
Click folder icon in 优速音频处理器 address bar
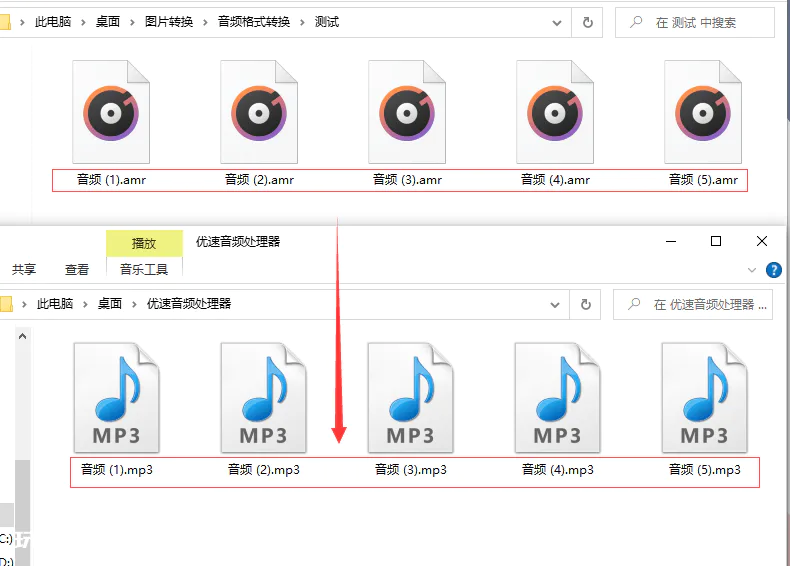(6, 304)
